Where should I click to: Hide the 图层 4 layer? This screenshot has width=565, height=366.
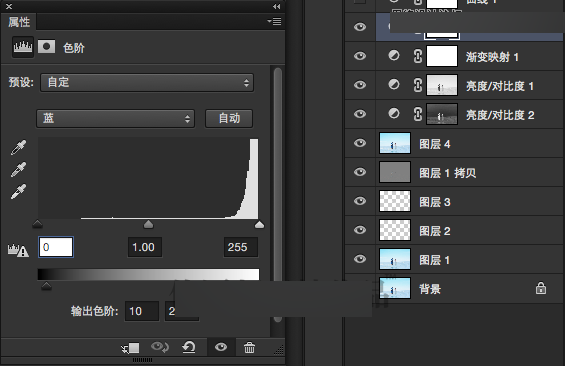point(360,143)
